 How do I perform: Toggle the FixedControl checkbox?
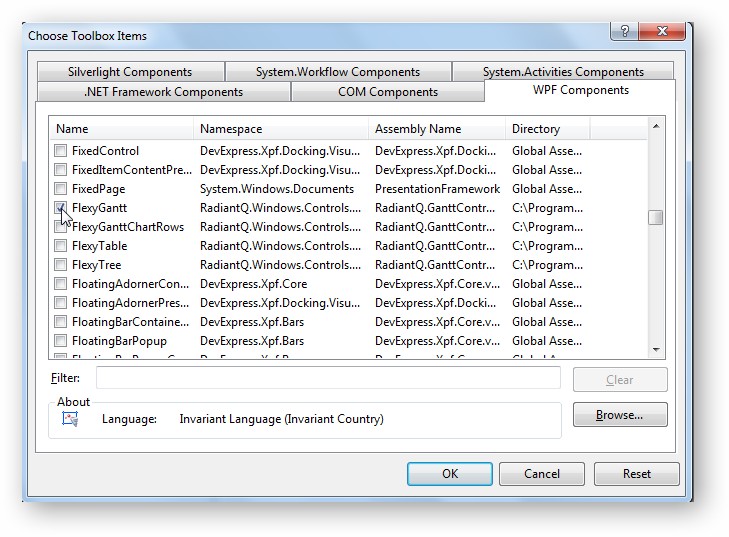(61, 151)
